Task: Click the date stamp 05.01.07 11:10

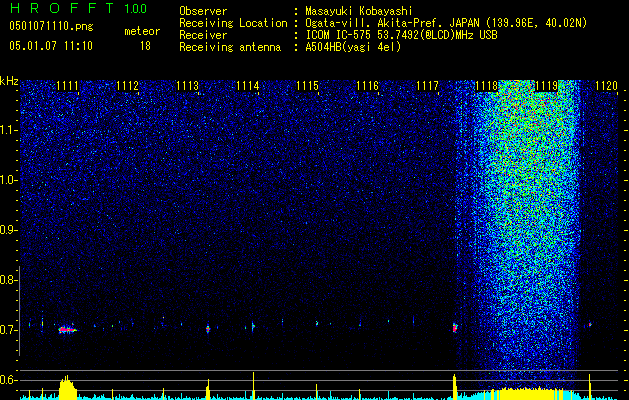Action: pos(51,46)
